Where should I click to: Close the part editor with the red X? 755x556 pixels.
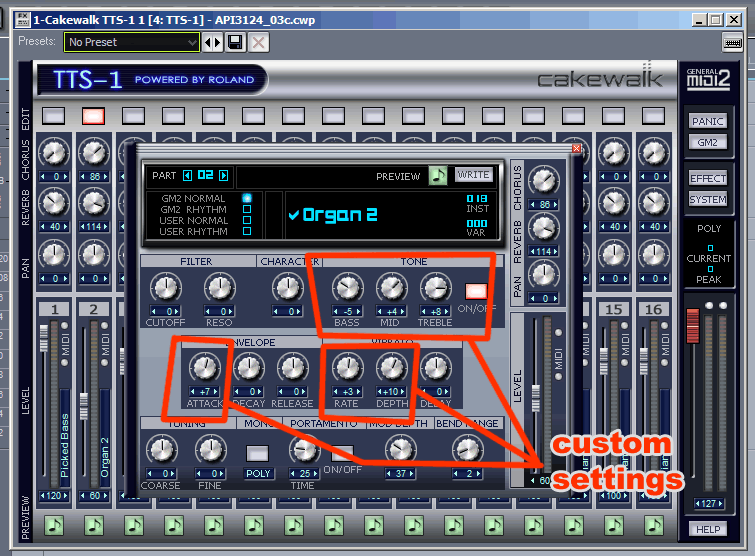click(x=576, y=149)
